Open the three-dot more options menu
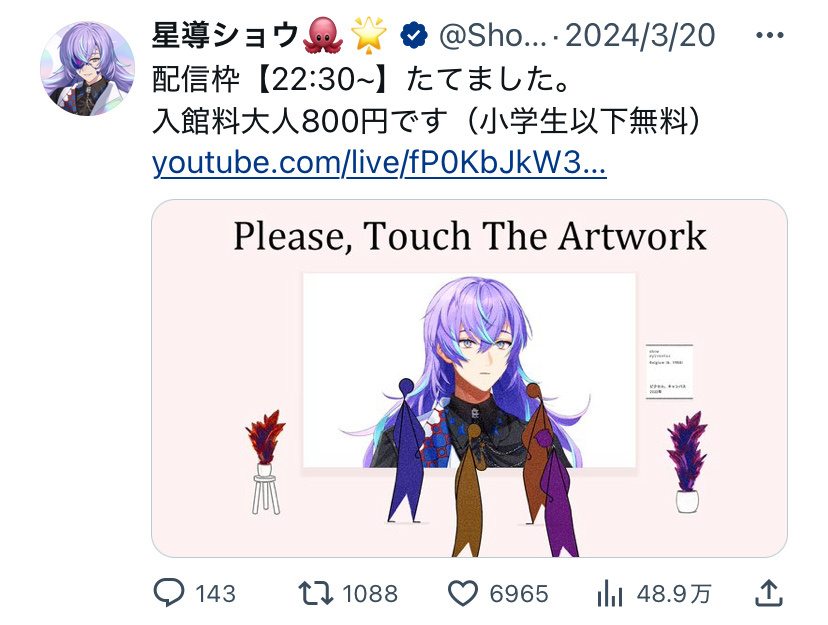This screenshot has height=625, width=828. 769,35
